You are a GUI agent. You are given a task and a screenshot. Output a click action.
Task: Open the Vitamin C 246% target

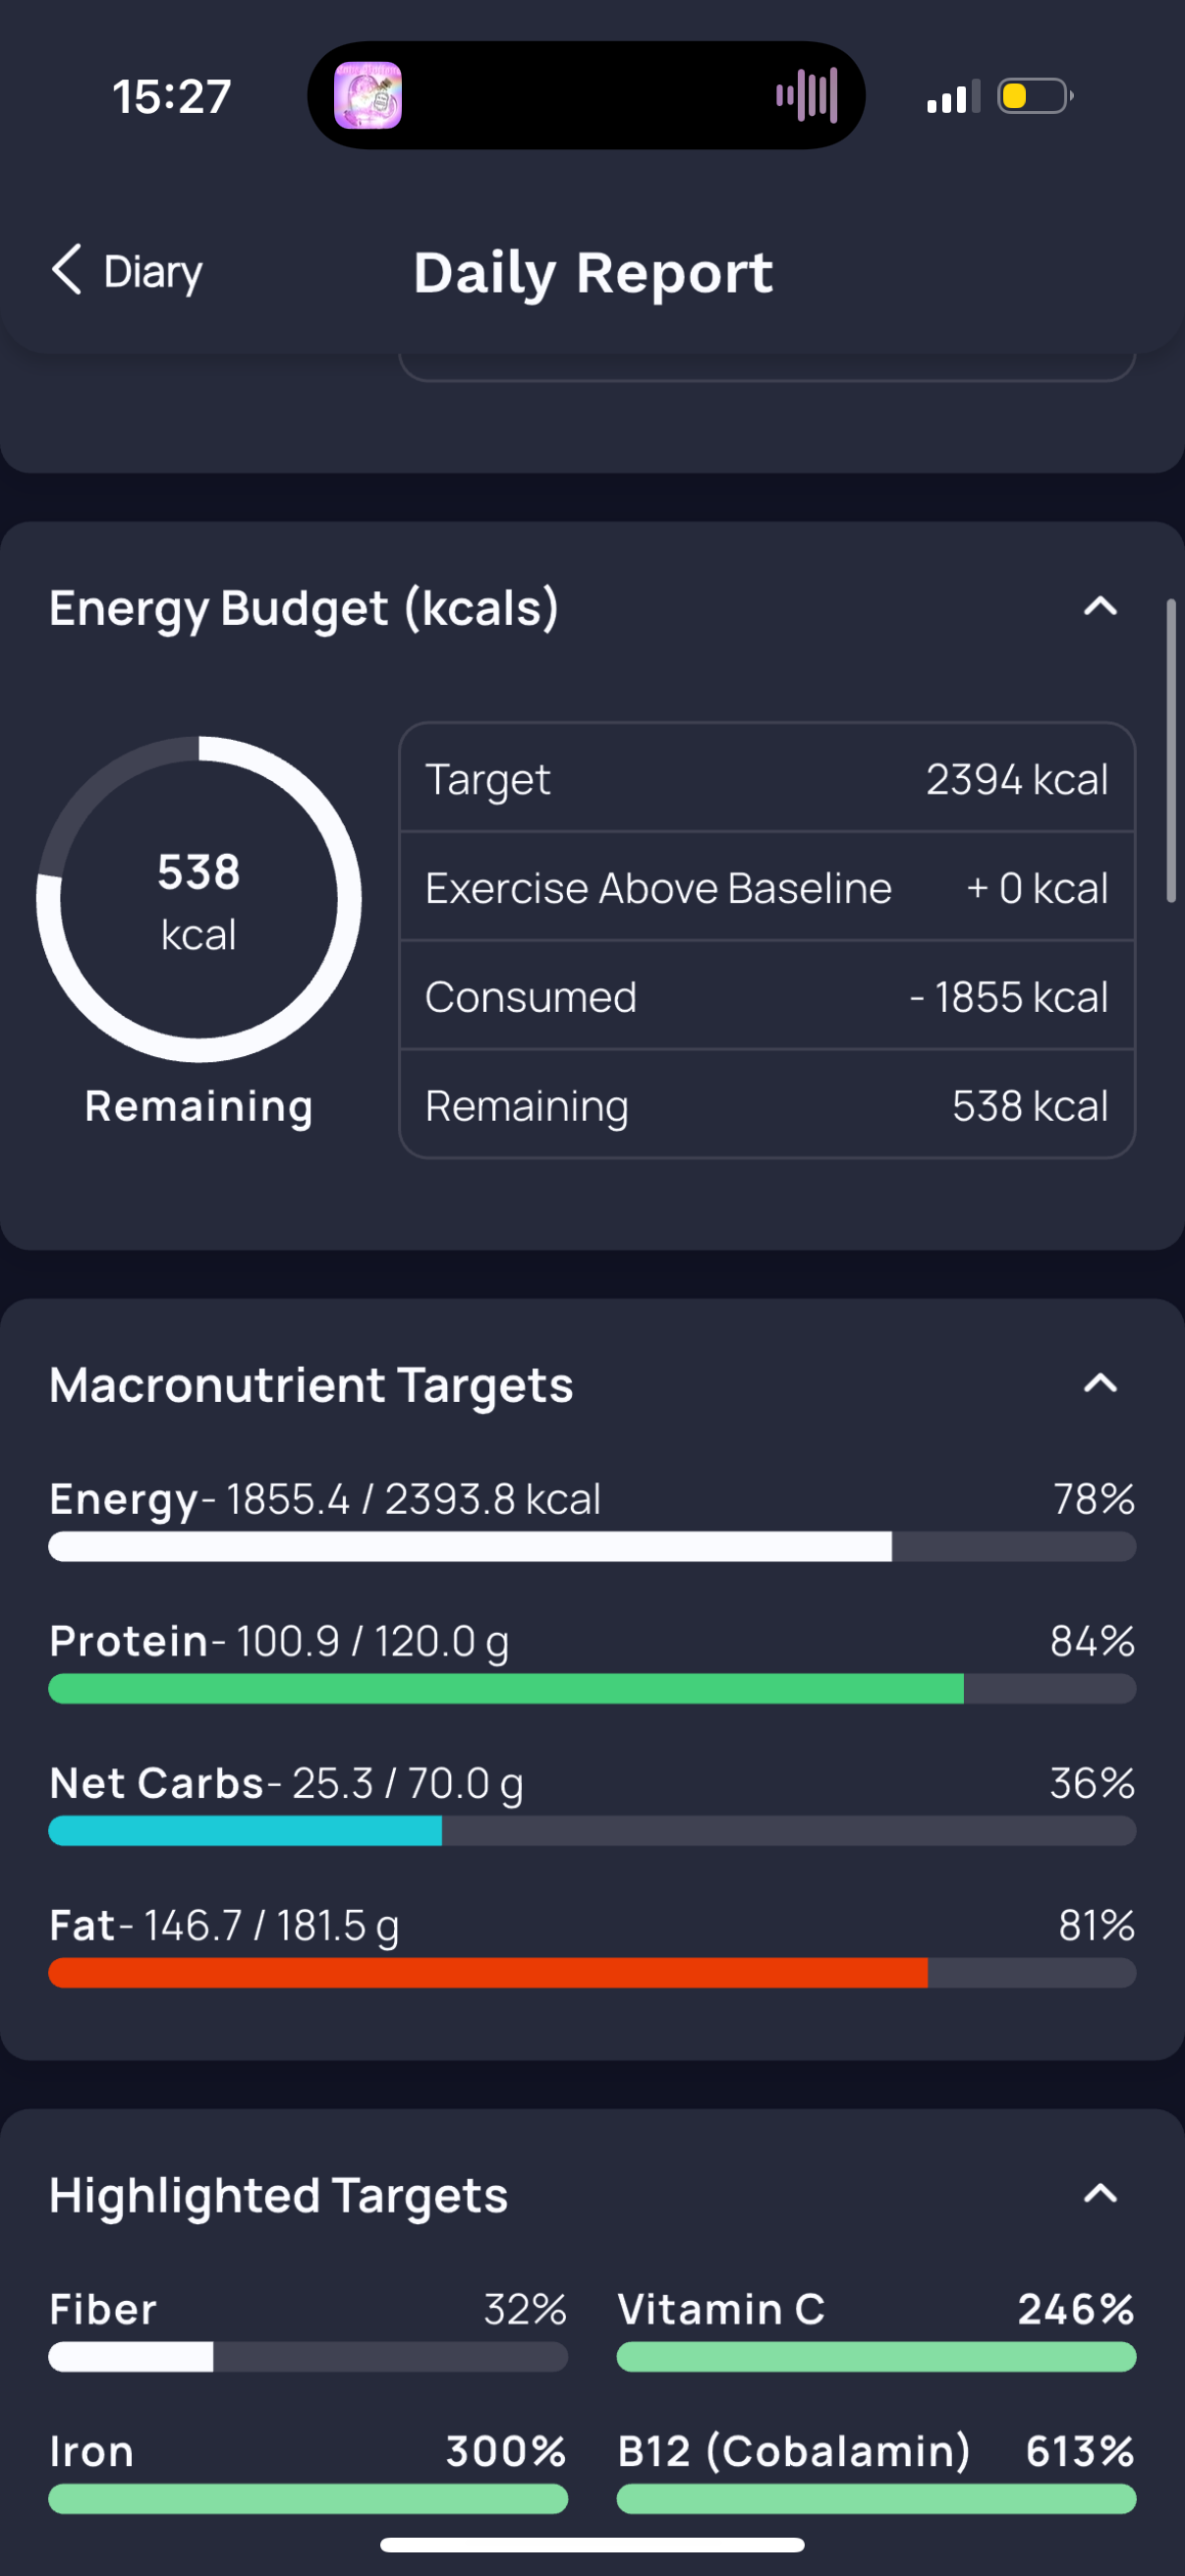point(876,2330)
